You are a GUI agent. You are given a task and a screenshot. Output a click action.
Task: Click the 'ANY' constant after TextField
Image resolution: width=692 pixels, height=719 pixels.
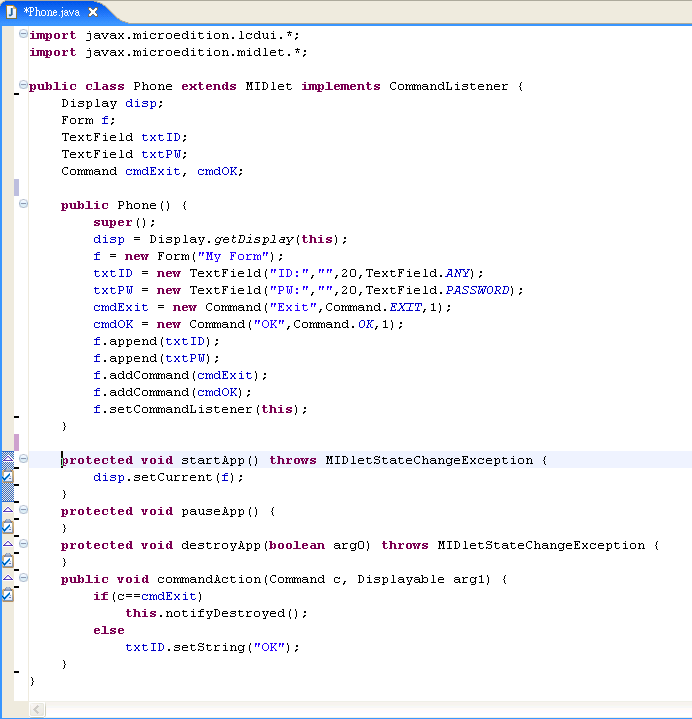(x=457, y=273)
